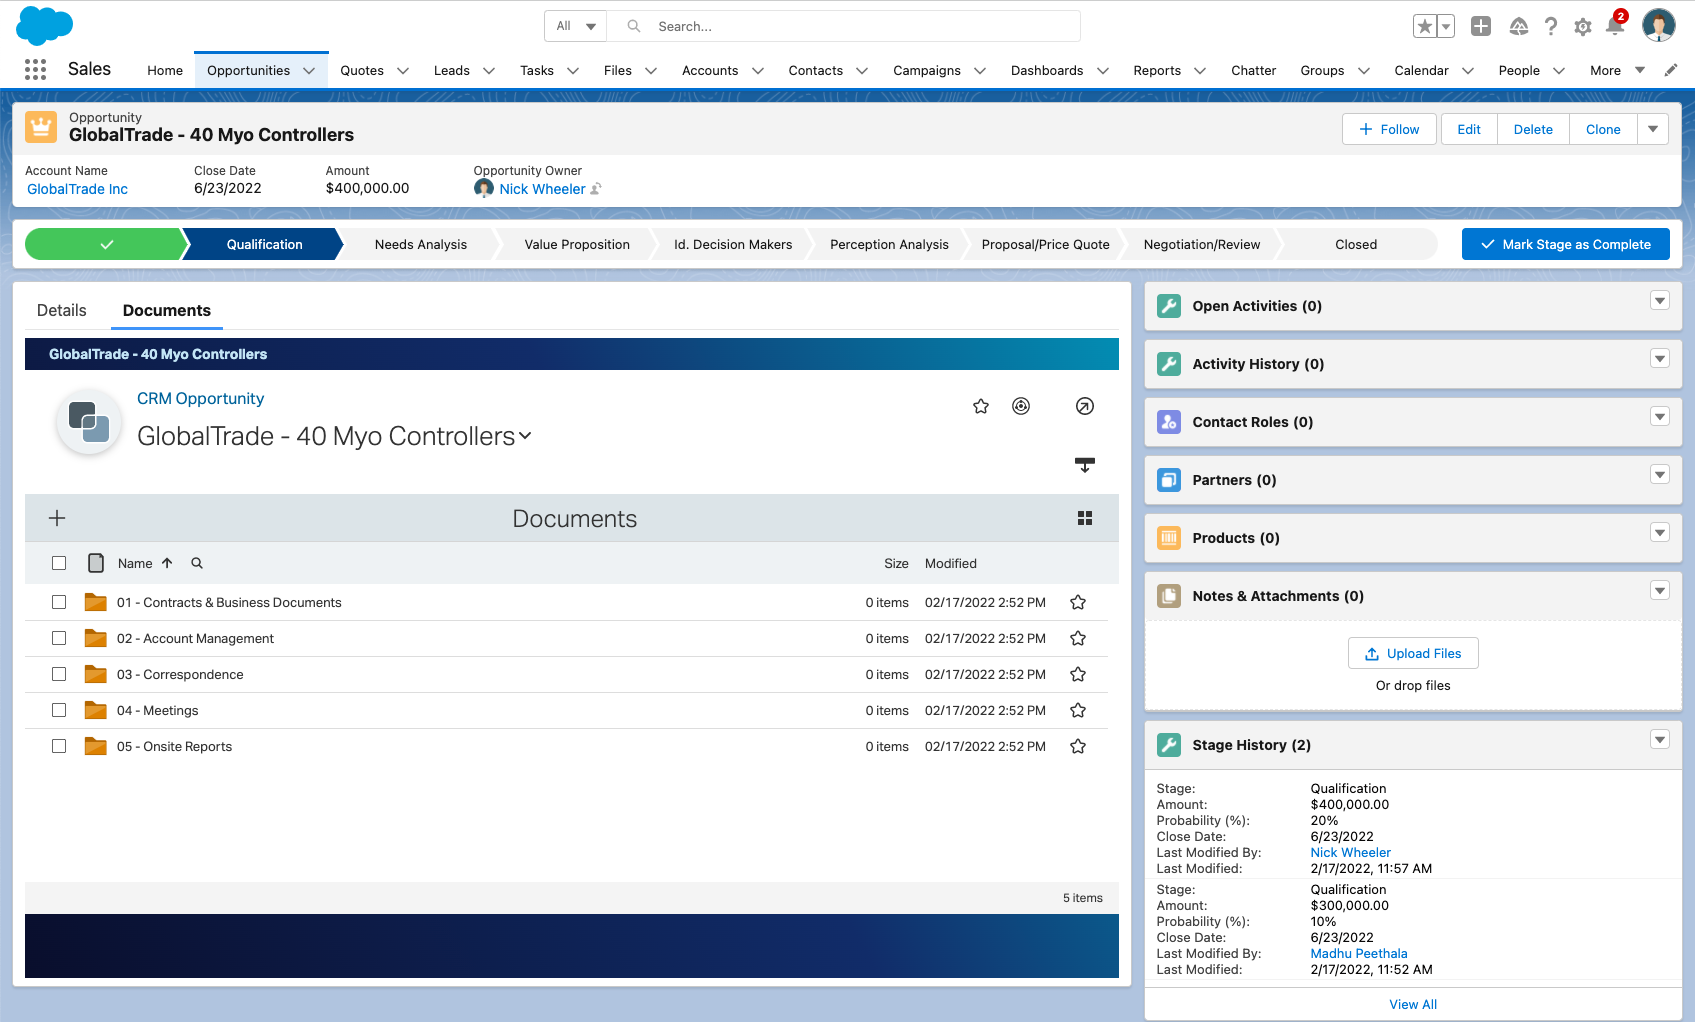The width and height of the screenshot is (1695, 1022).
Task: Open the Dashboards navigation tab
Action: tap(1047, 70)
